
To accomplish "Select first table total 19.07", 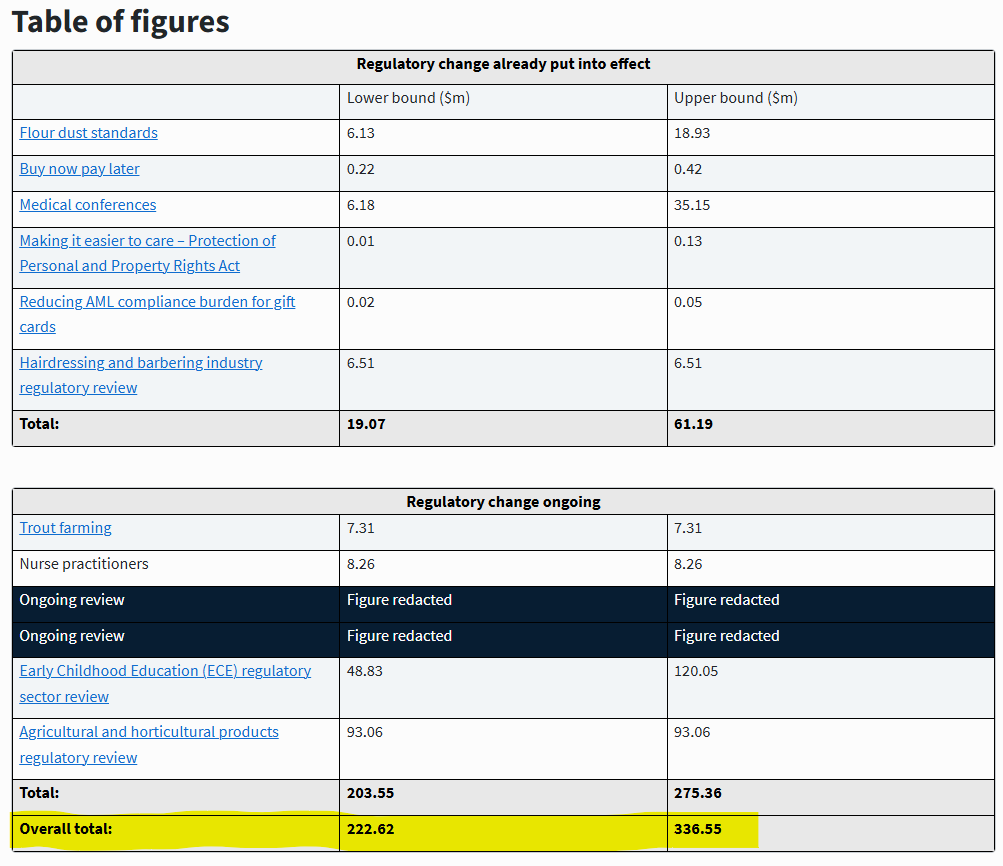I will click(366, 424).
